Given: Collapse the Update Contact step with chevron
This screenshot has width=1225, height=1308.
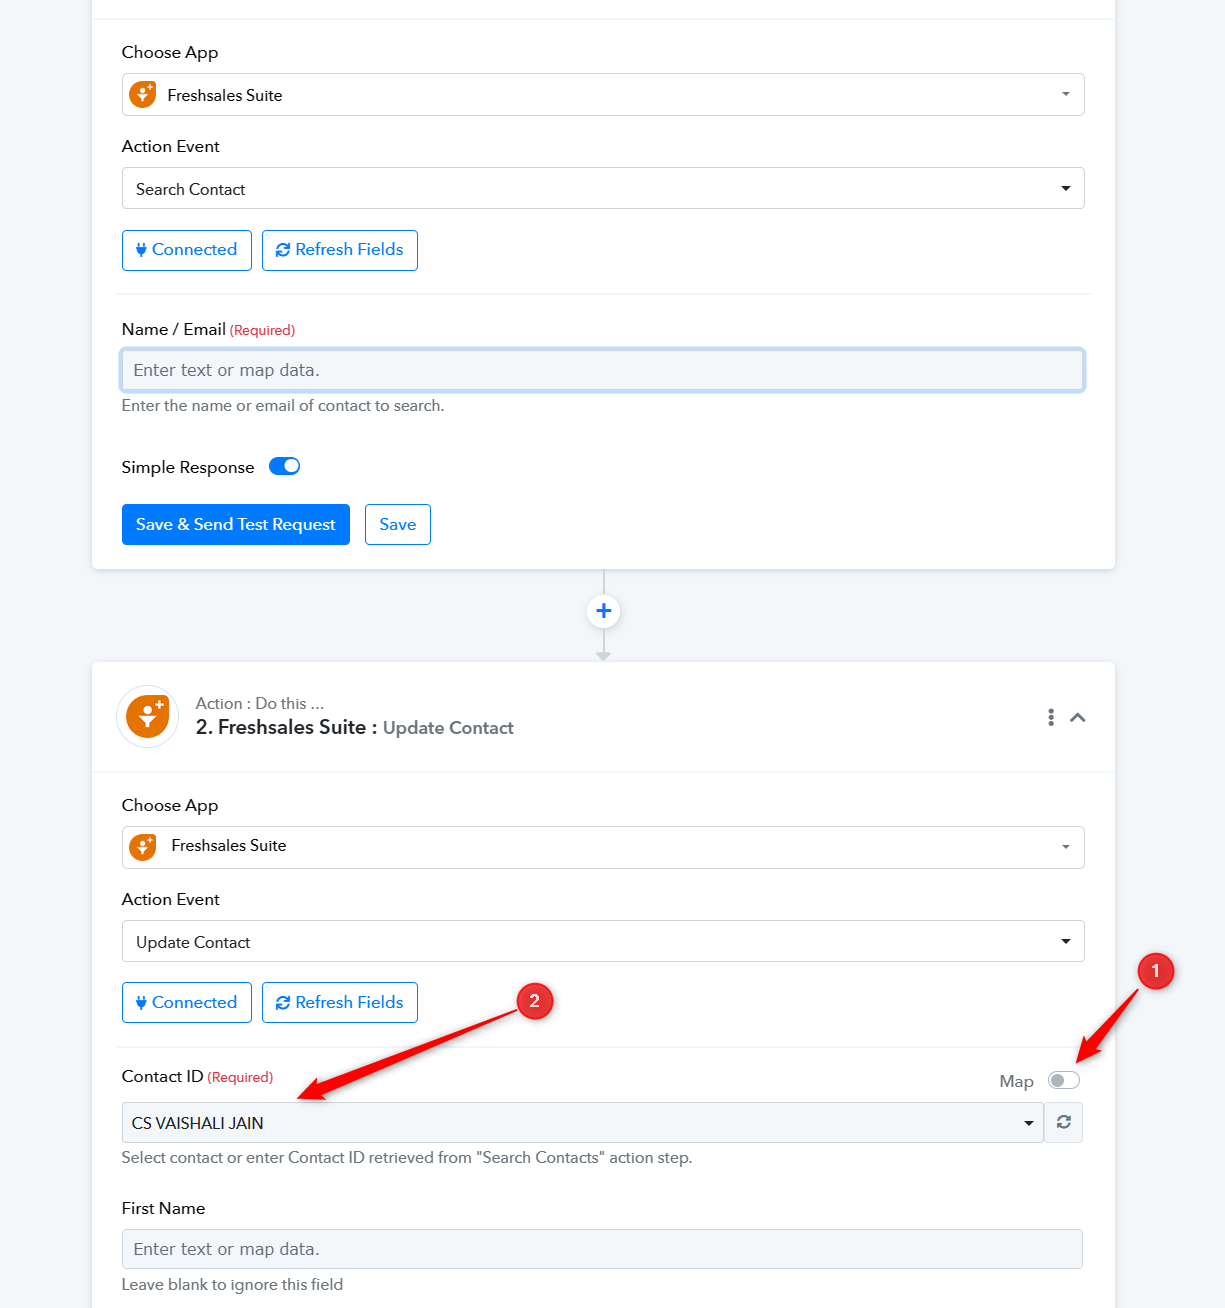Looking at the screenshot, I should pyautogui.click(x=1078, y=717).
